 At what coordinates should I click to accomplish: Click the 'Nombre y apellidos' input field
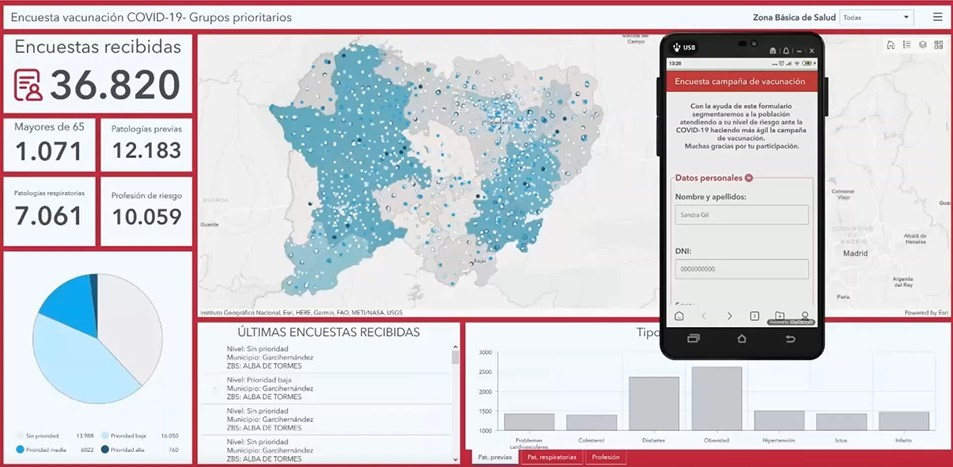(x=741, y=215)
